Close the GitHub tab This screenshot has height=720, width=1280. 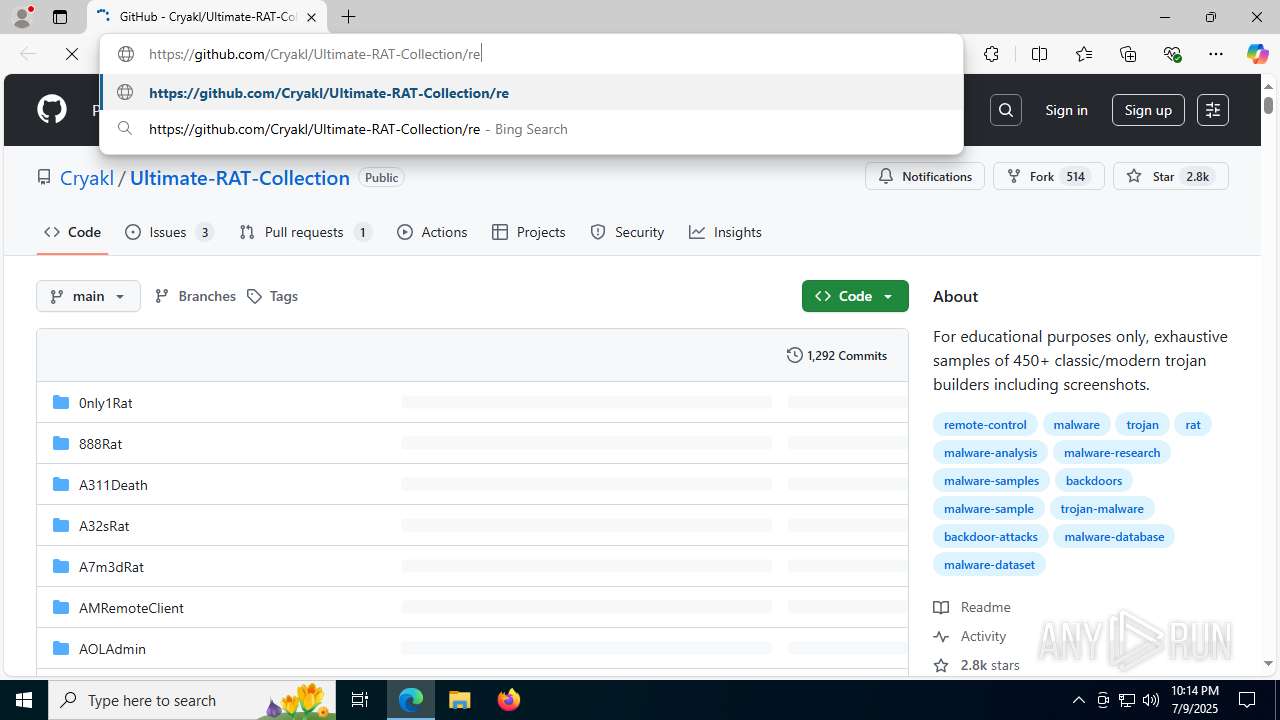click(x=311, y=17)
